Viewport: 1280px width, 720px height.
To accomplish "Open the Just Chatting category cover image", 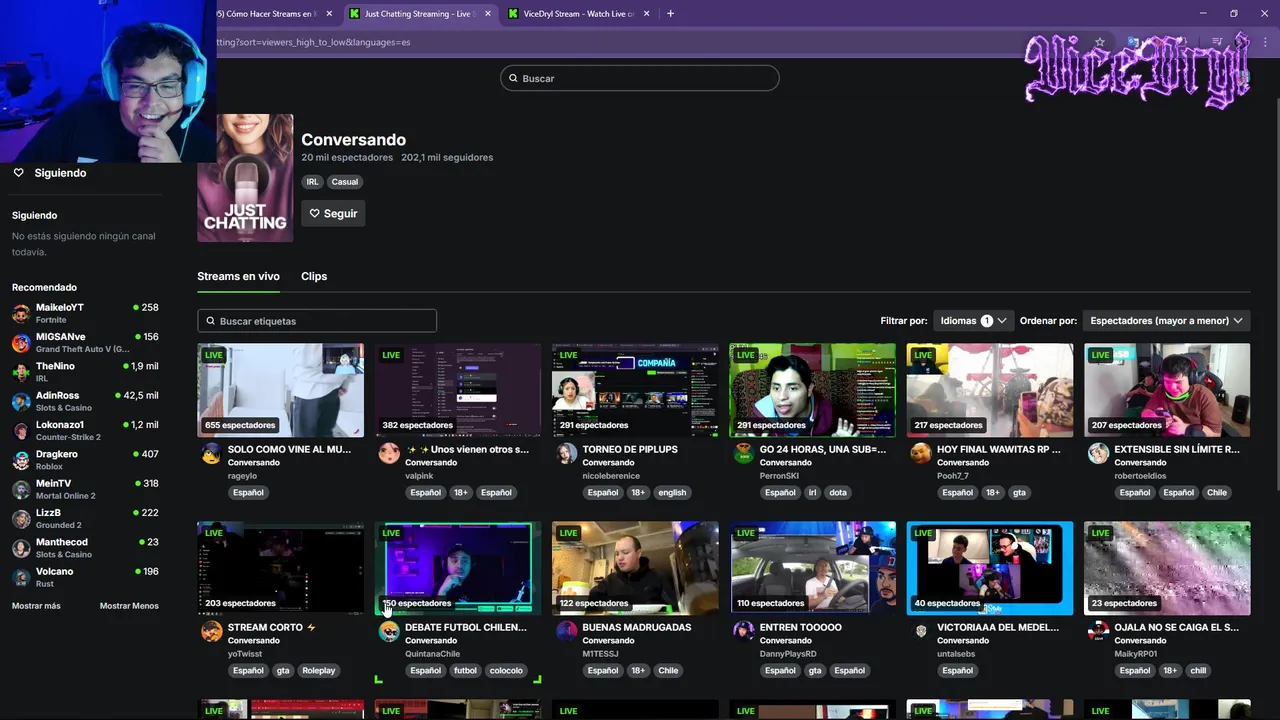I will (245, 178).
